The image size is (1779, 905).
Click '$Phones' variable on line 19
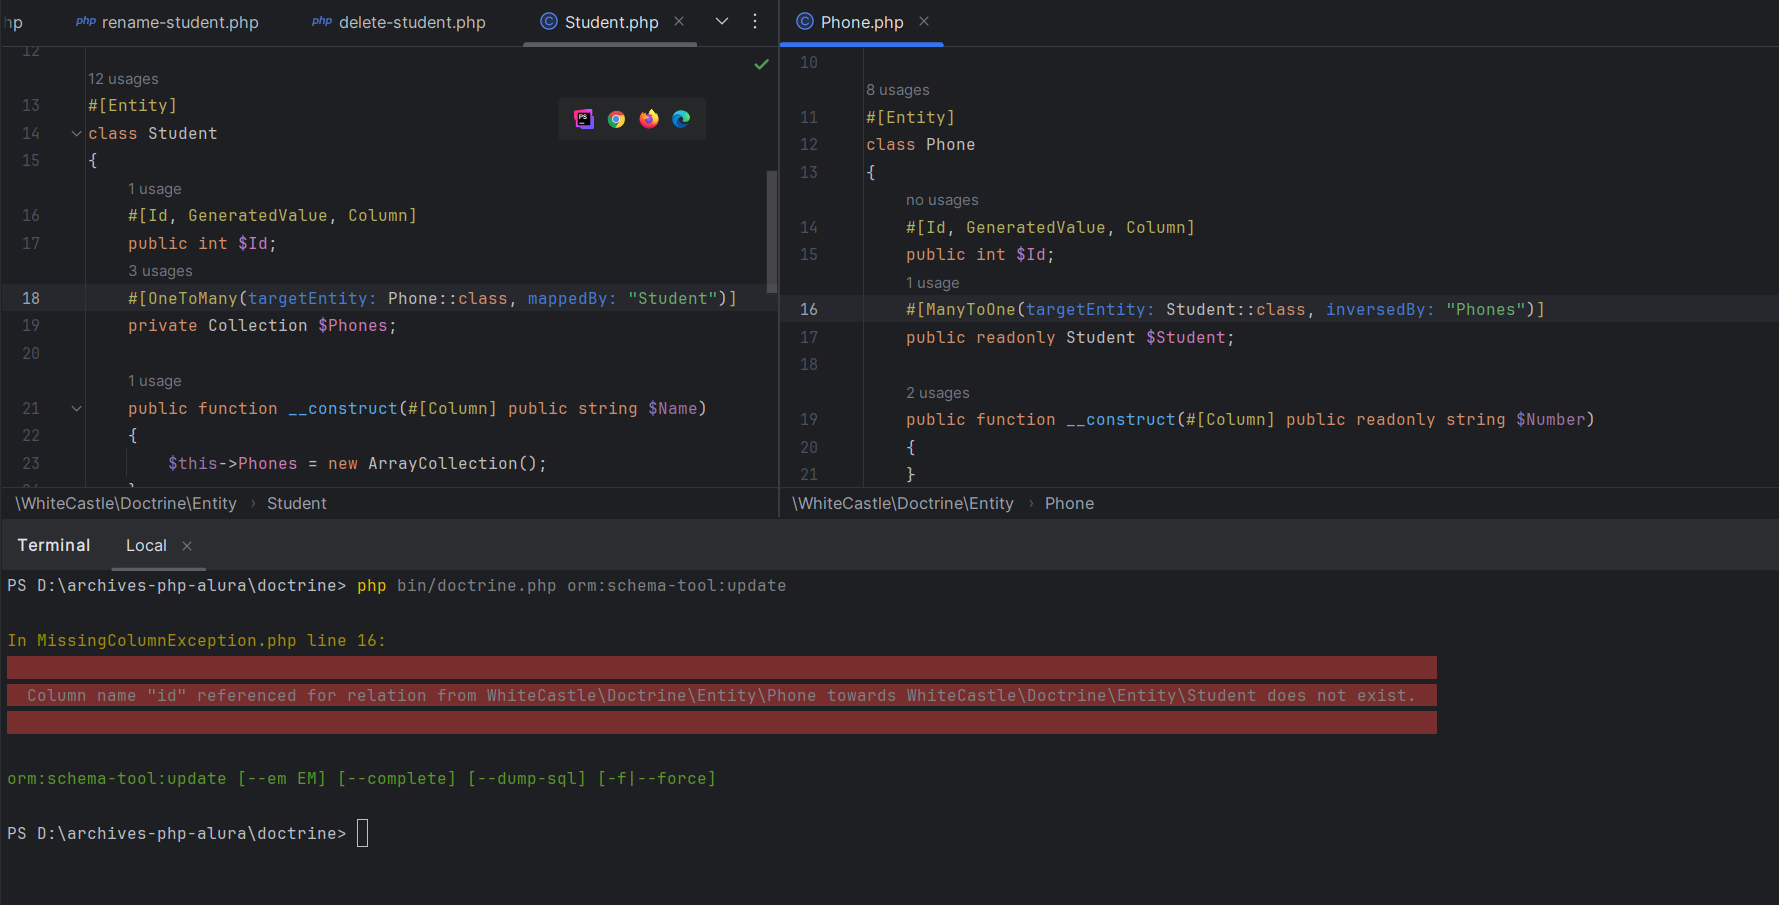coord(352,326)
